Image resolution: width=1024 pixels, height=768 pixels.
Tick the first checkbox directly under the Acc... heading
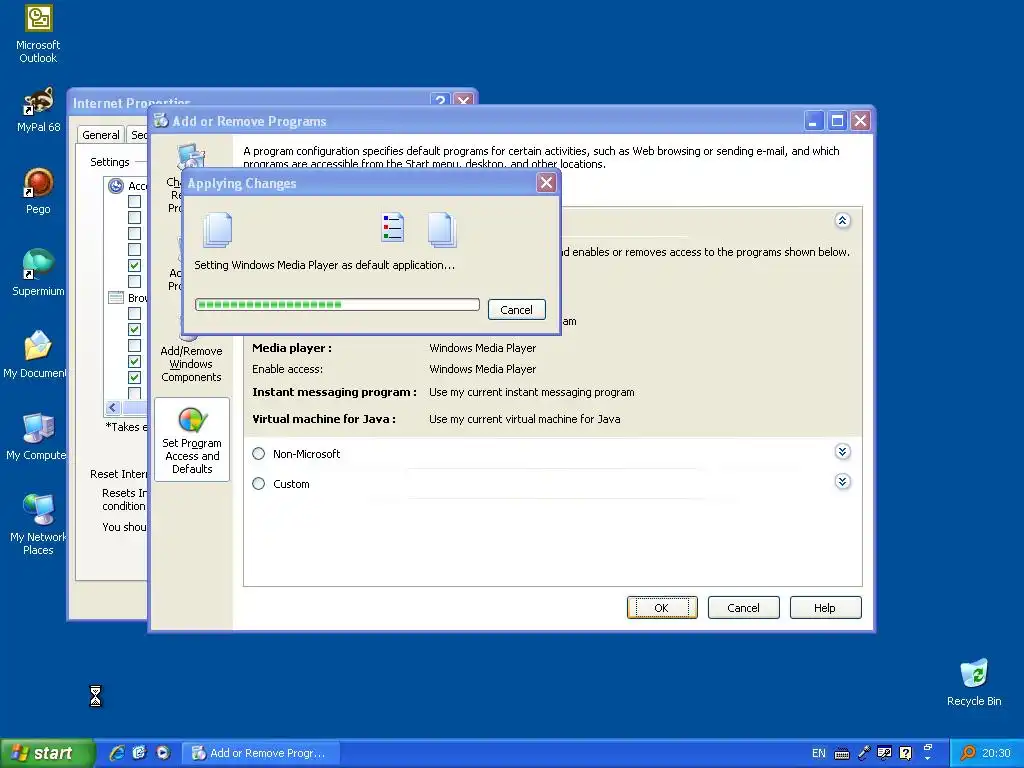click(135, 201)
